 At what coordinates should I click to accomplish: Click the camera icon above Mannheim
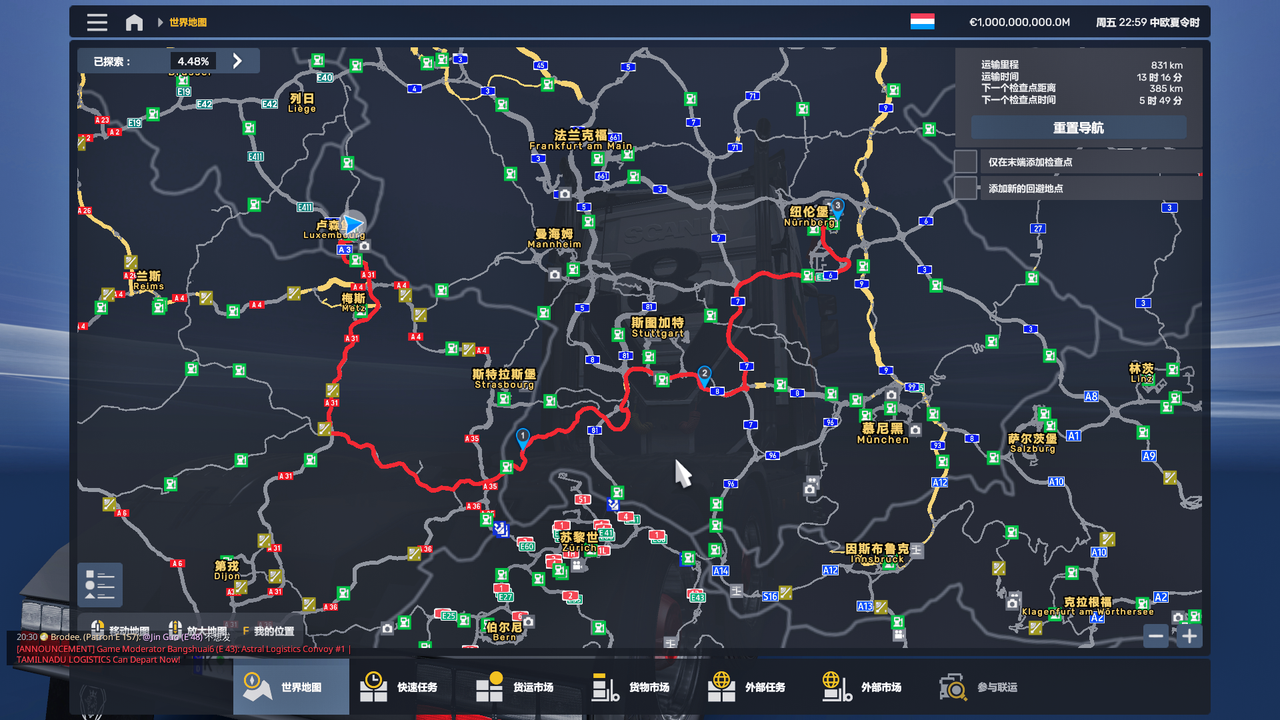(565, 194)
